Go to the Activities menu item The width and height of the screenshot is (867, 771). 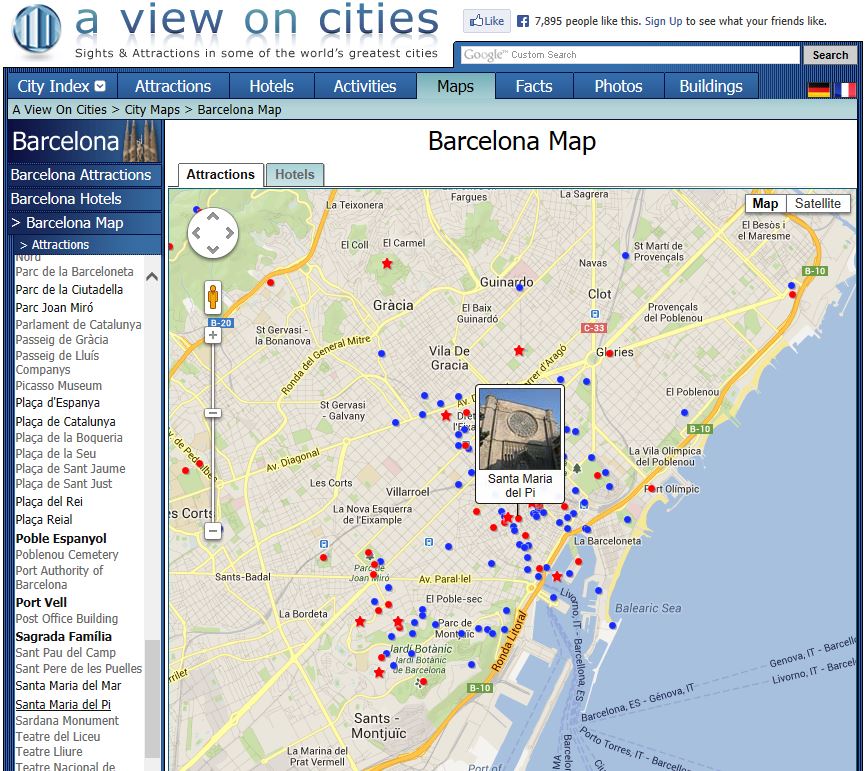[365, 86]
